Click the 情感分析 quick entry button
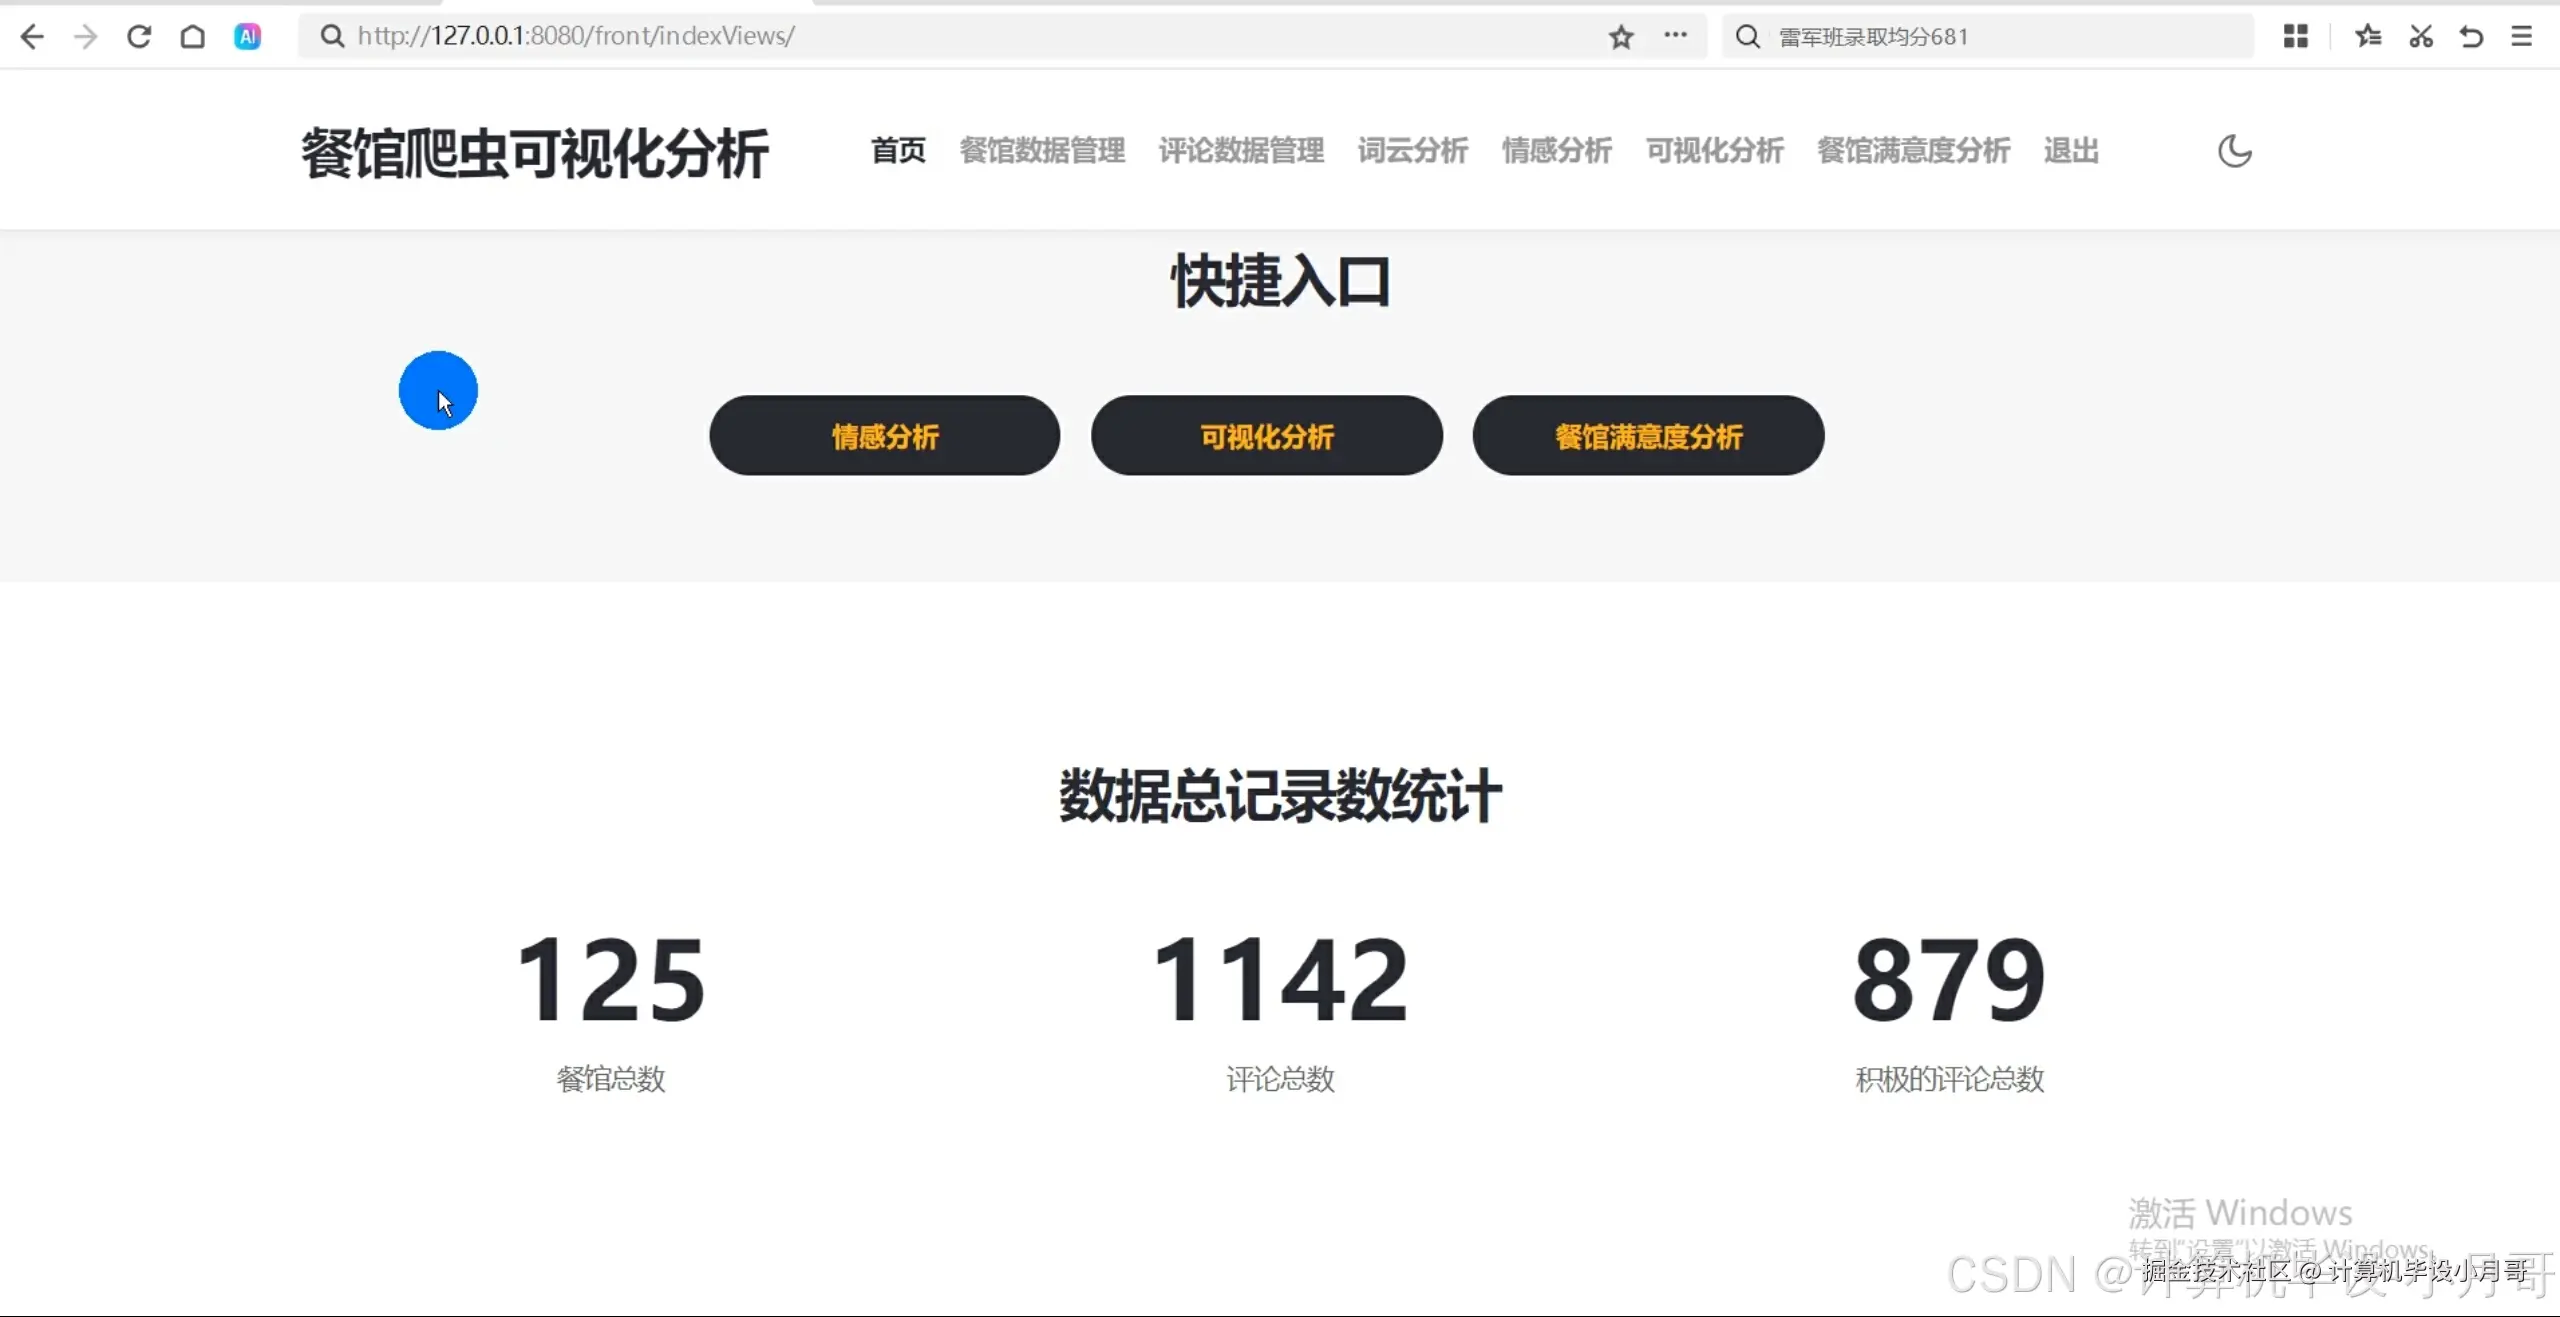The image size is (2560, 1317). [884, 436]
